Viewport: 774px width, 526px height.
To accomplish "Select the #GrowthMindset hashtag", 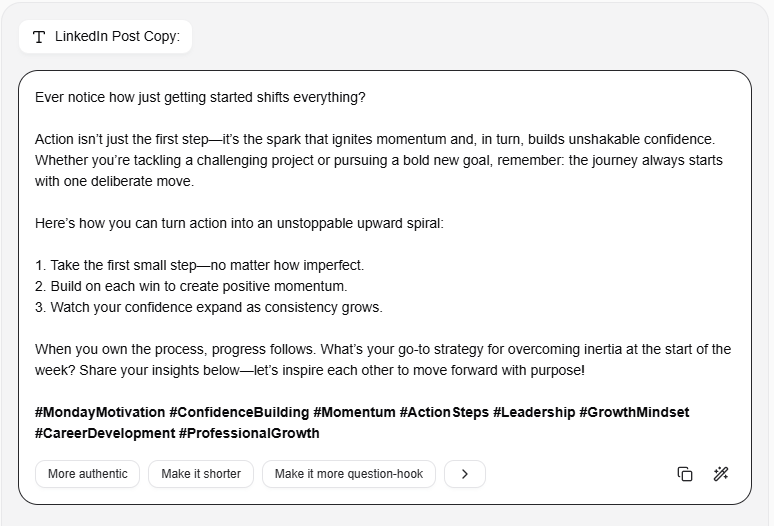I will (x=634, y=412).
